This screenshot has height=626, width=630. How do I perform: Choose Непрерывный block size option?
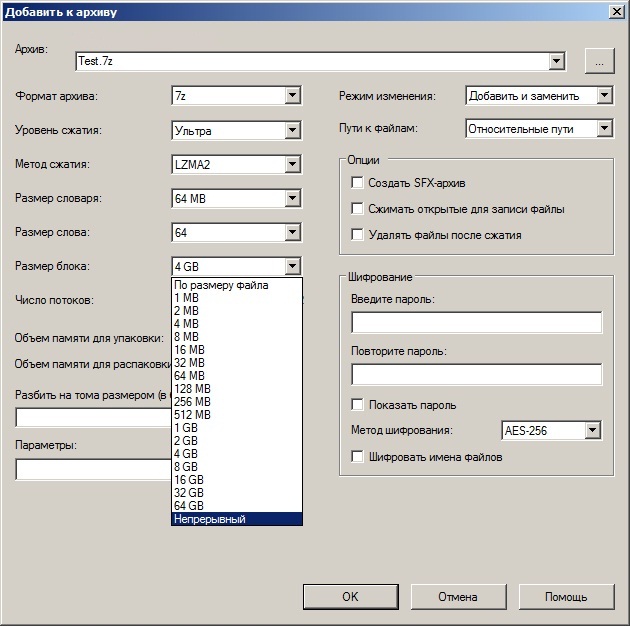tap(237, 519)
